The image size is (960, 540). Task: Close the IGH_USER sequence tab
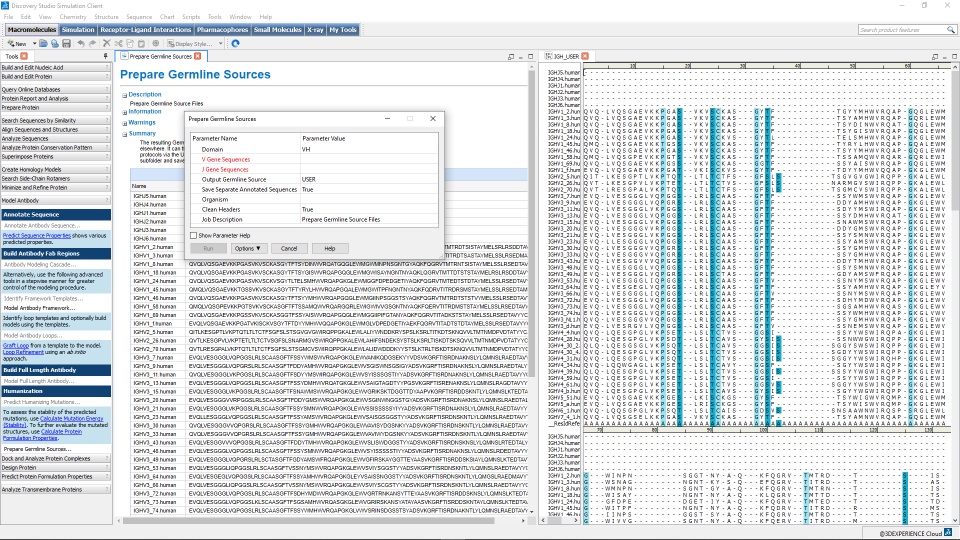coord(585,56)
